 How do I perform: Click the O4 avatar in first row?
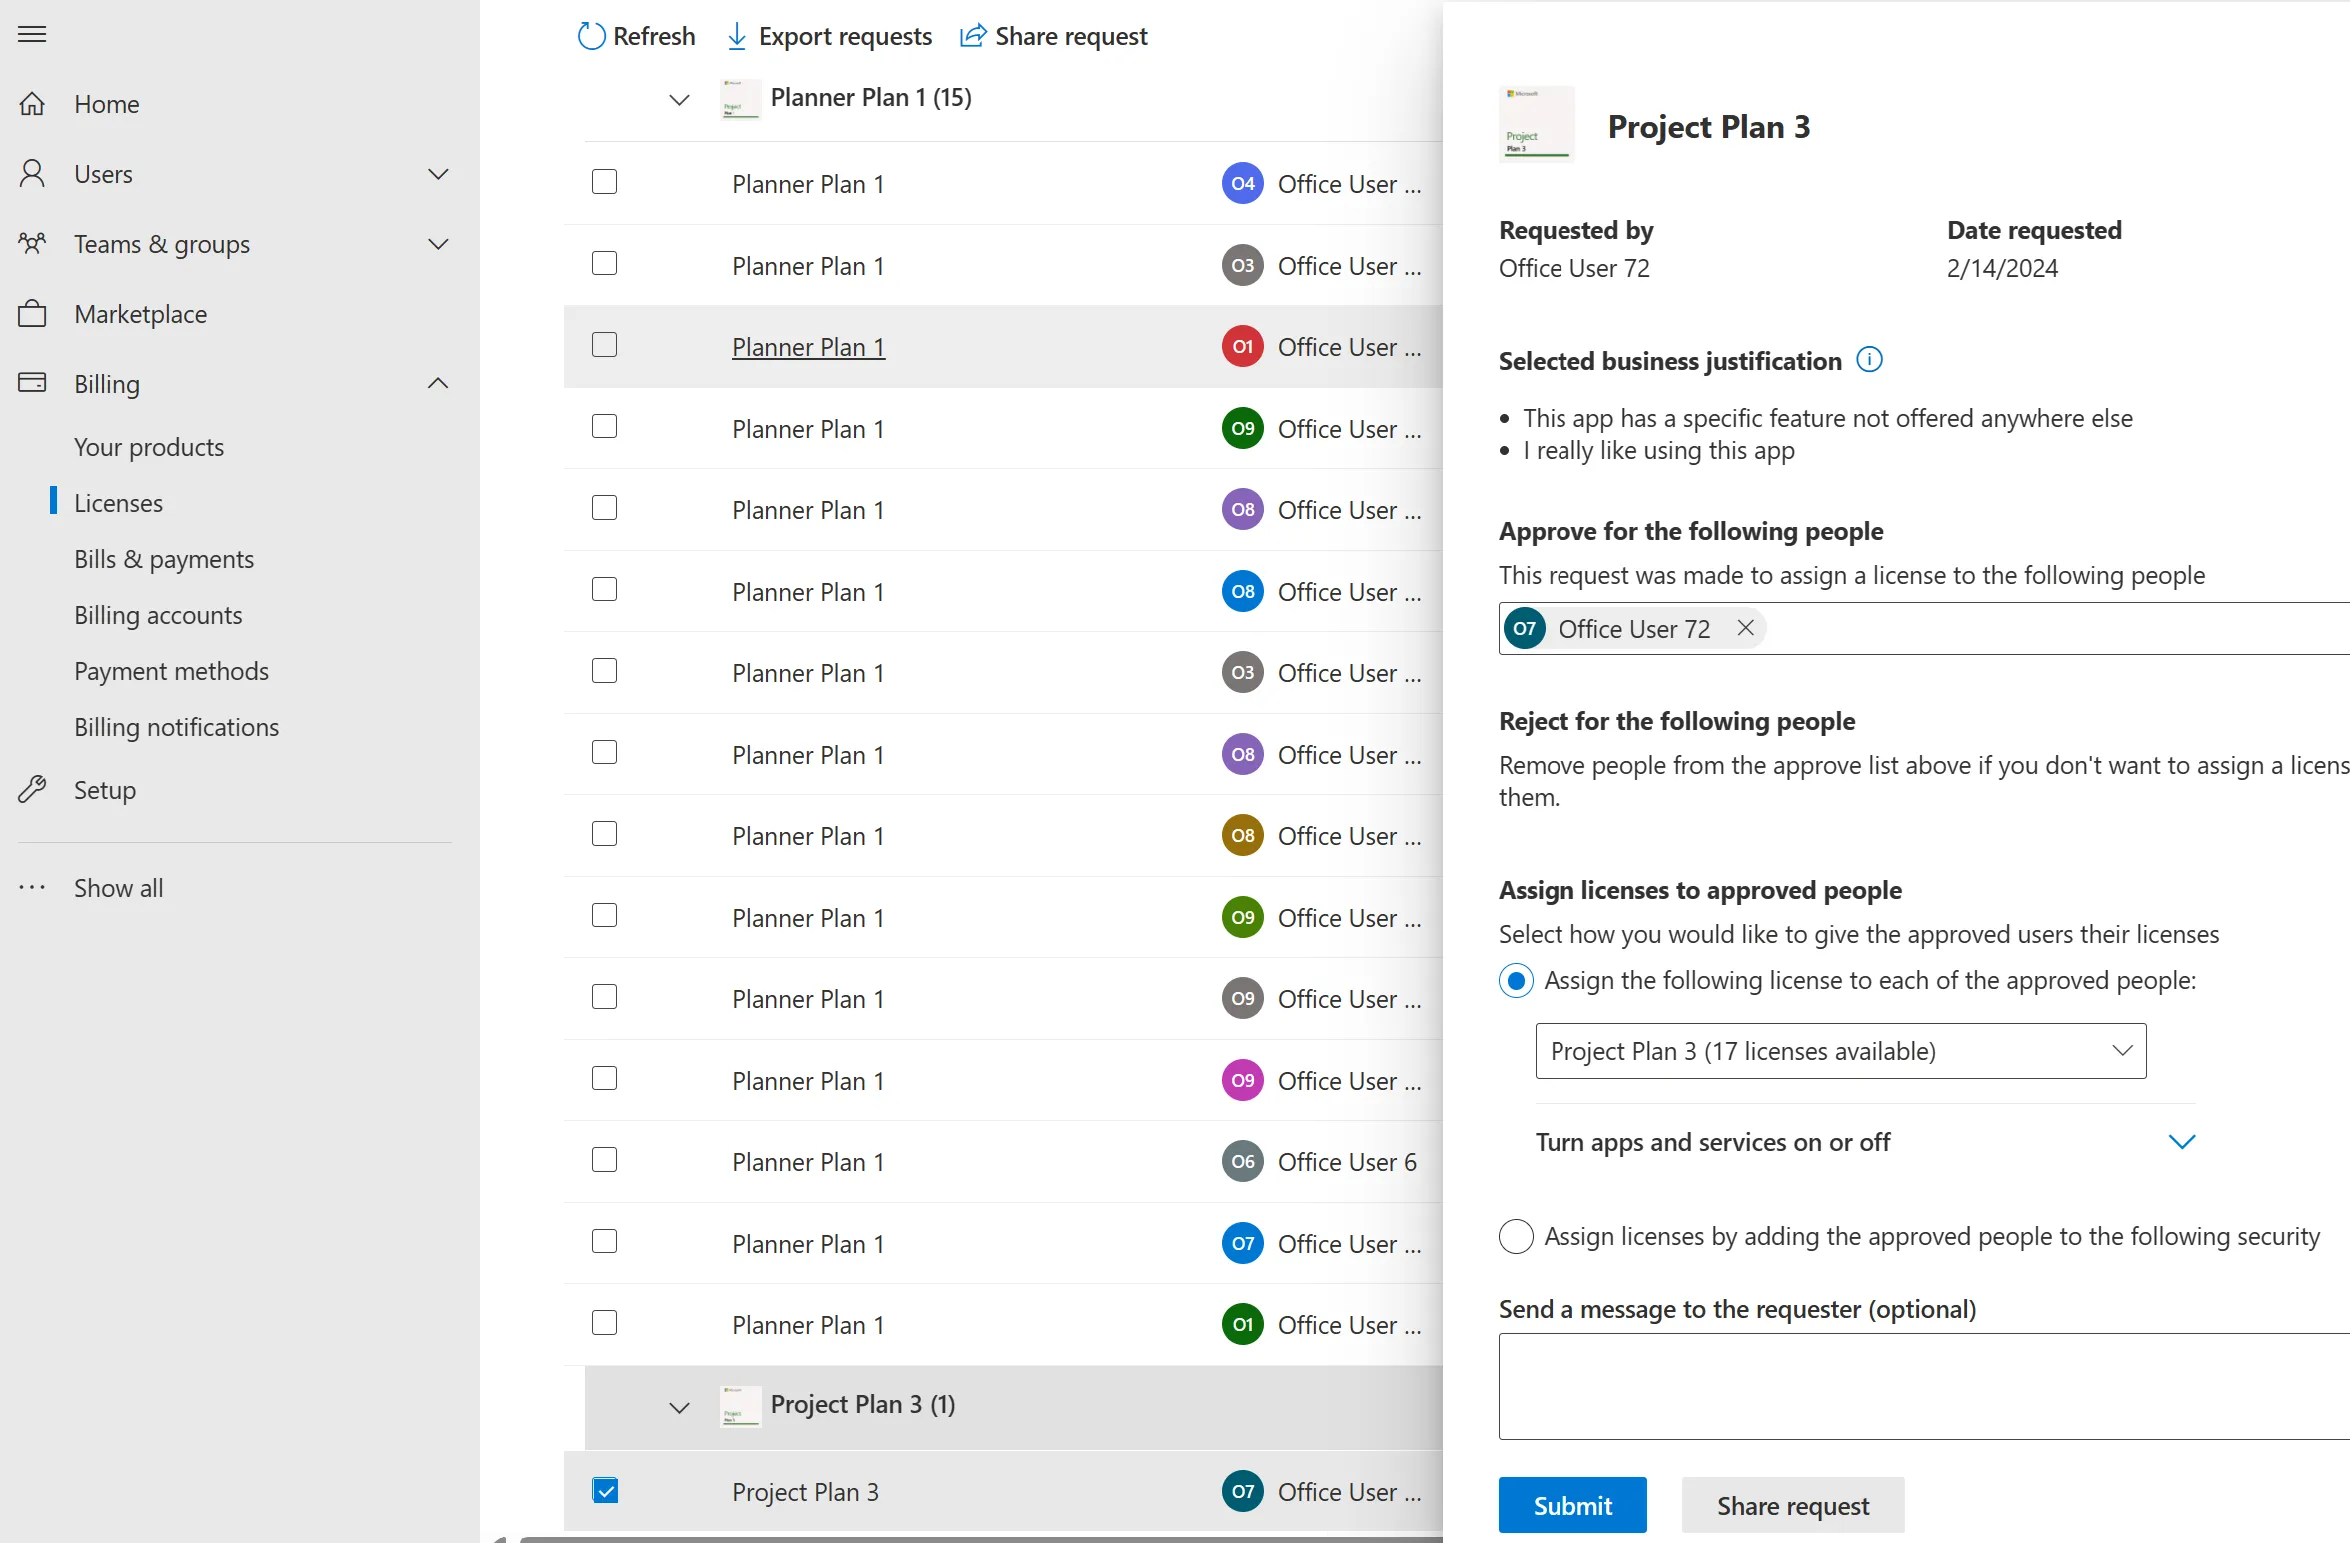[x=1242, y=184]
